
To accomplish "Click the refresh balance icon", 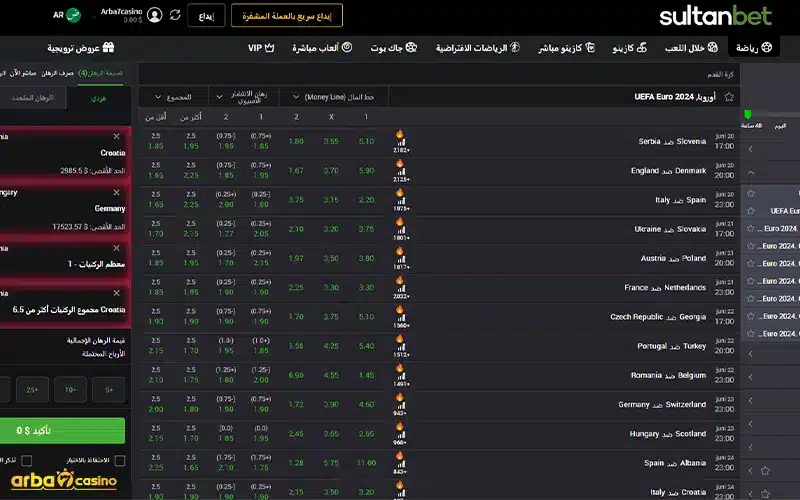I will [x=176, y=15].
